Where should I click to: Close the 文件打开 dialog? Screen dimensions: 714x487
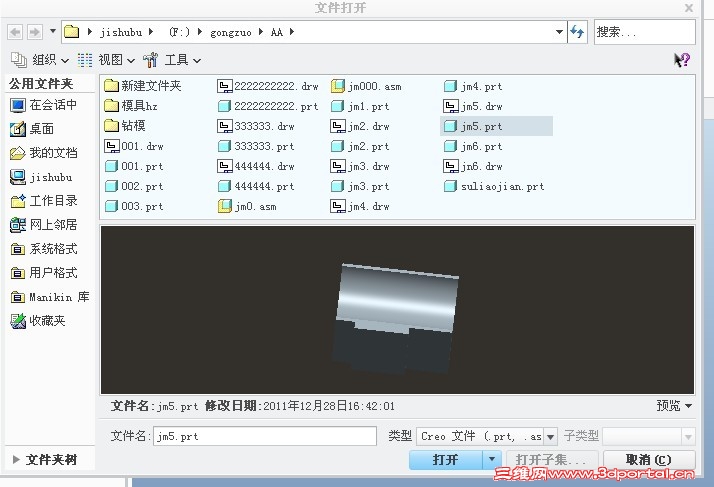pyautogui.click(x=689, y=8)
